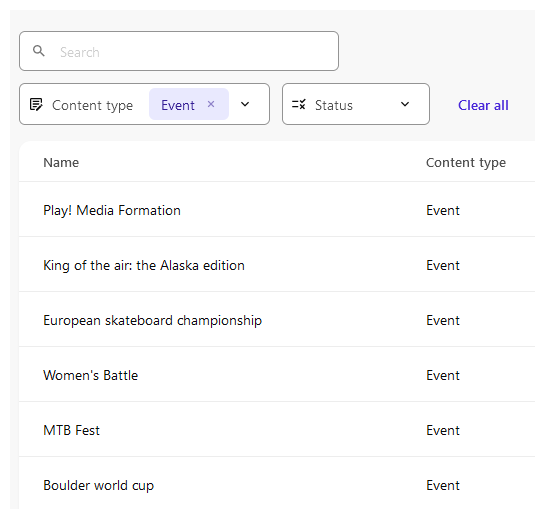This screenshot has width=545, height=519.
Task: Open the Boulder world cup entry
Action: tap(98, 486)
